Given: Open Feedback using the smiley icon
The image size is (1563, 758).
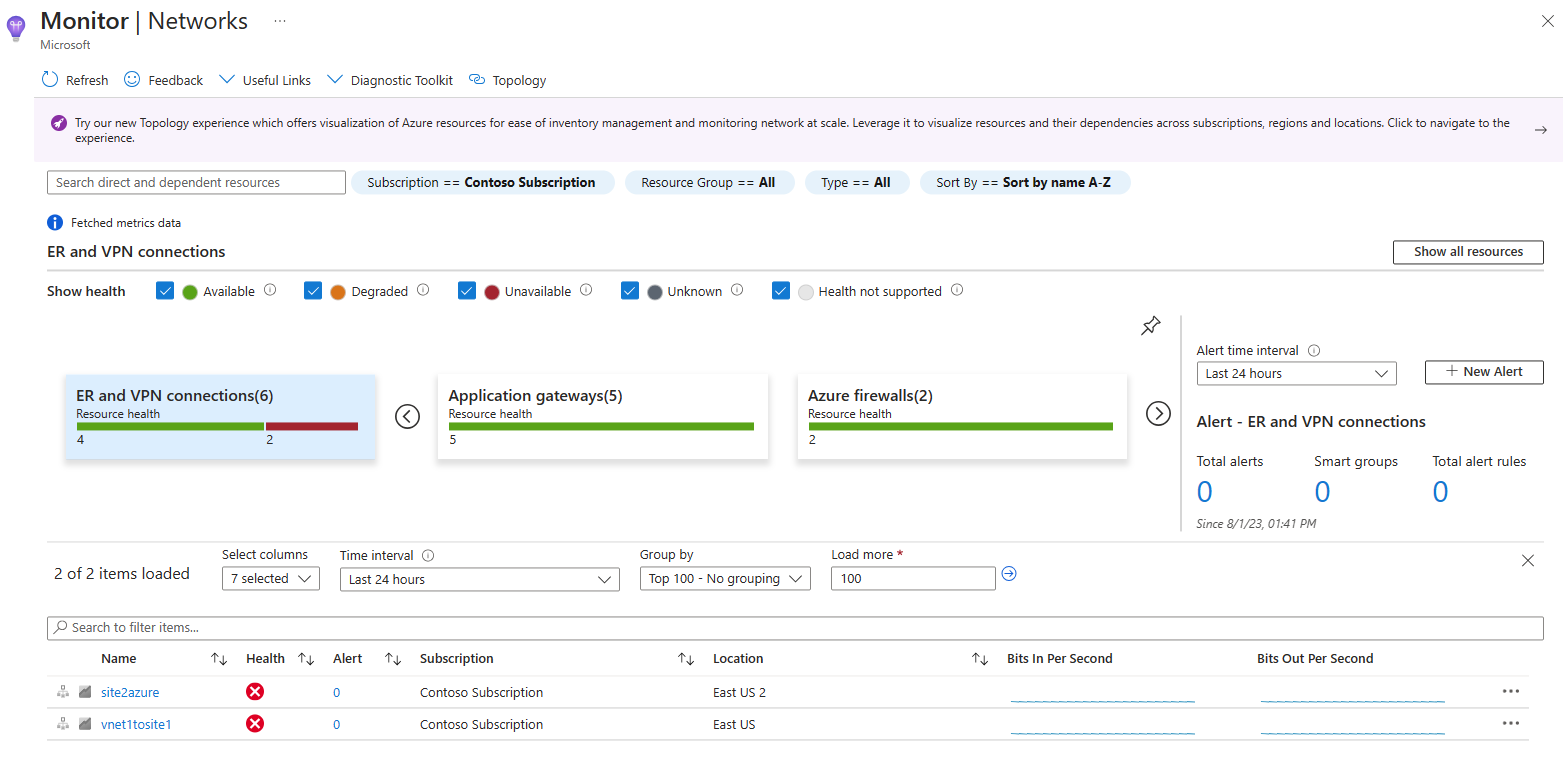Looking at the screenshot, I should (x=131, y=79).
